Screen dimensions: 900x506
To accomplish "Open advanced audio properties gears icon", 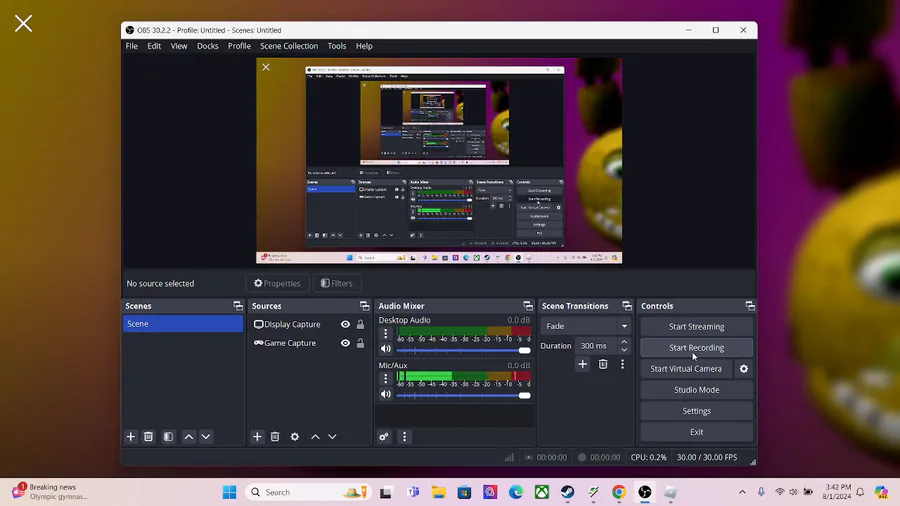I will point(384,437).
